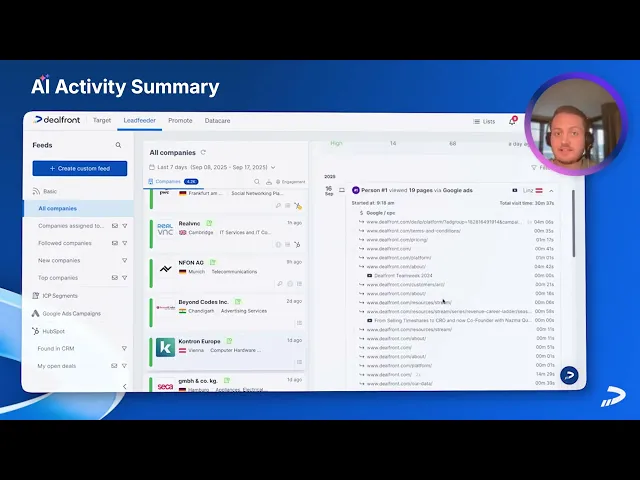Open the Found in CRM feed
640x480 pixels.
tap(56, 349)
